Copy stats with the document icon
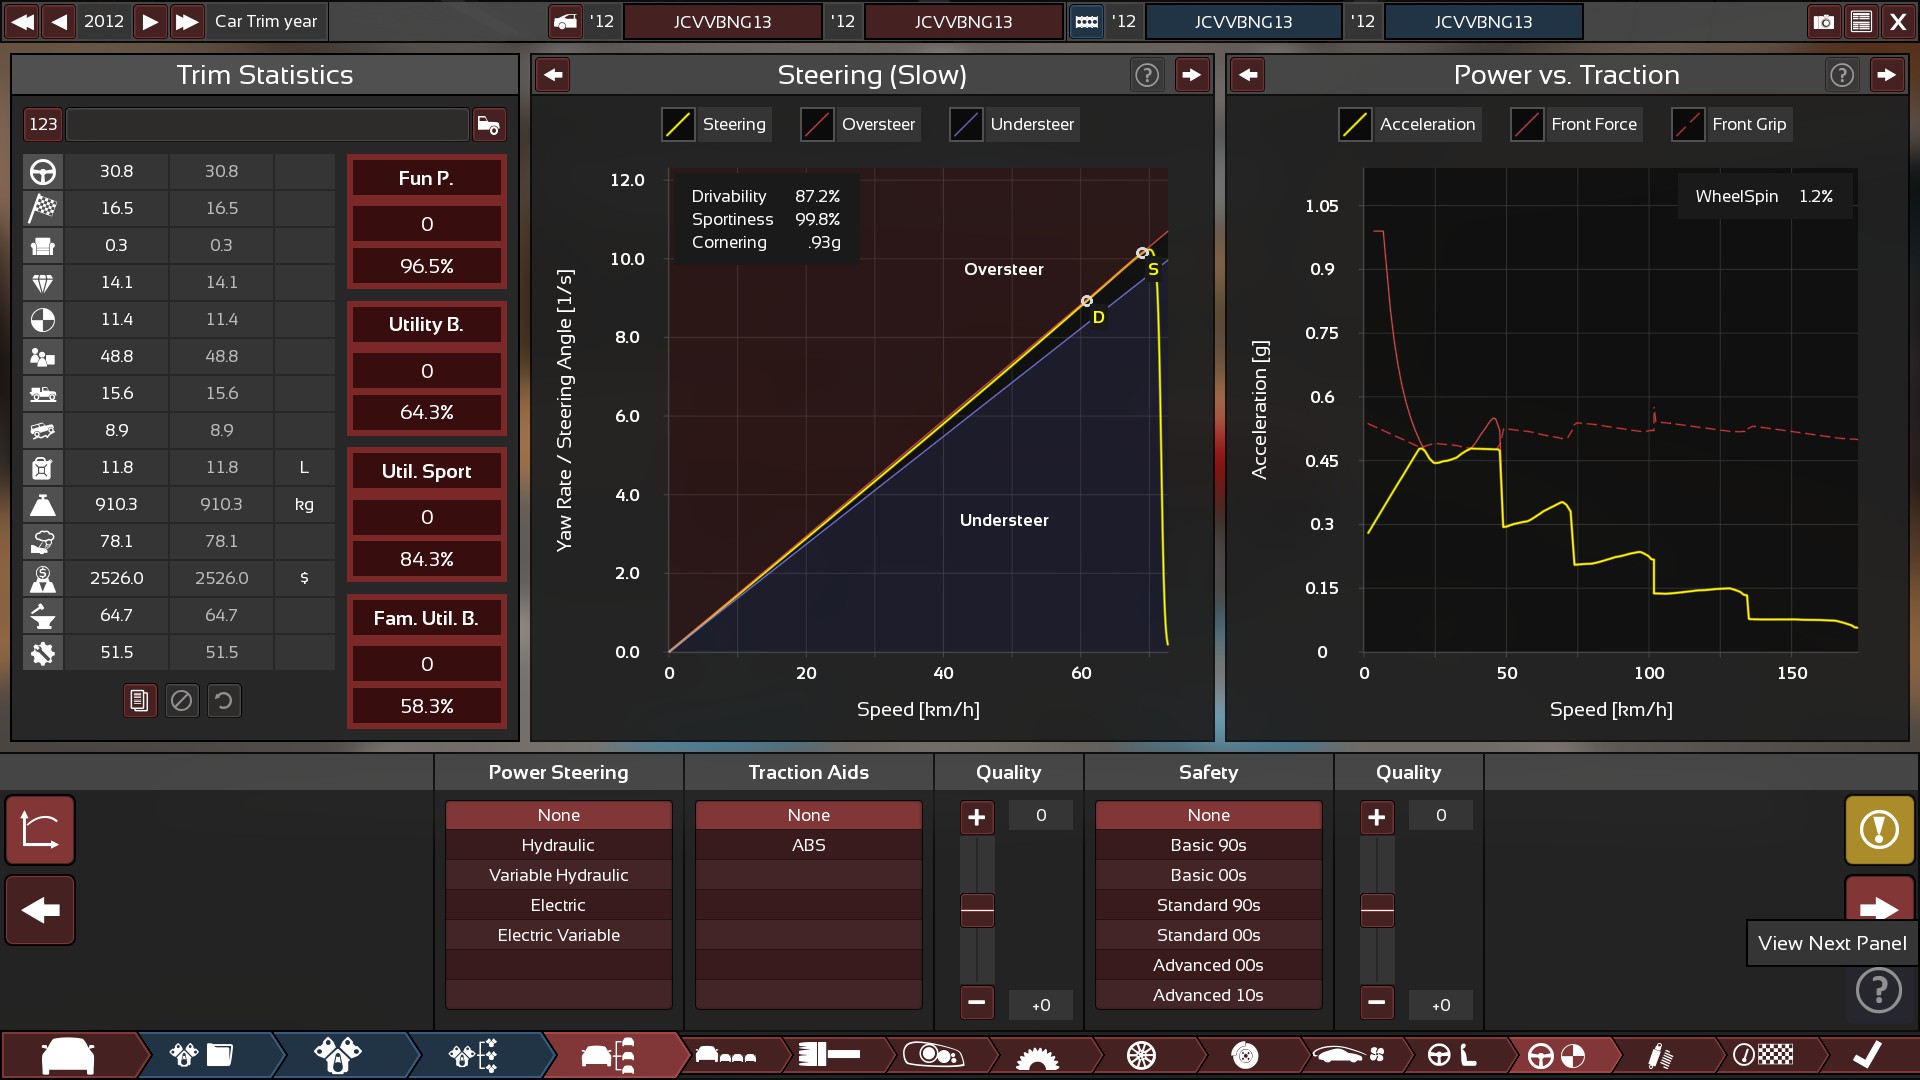 (139, 701)
